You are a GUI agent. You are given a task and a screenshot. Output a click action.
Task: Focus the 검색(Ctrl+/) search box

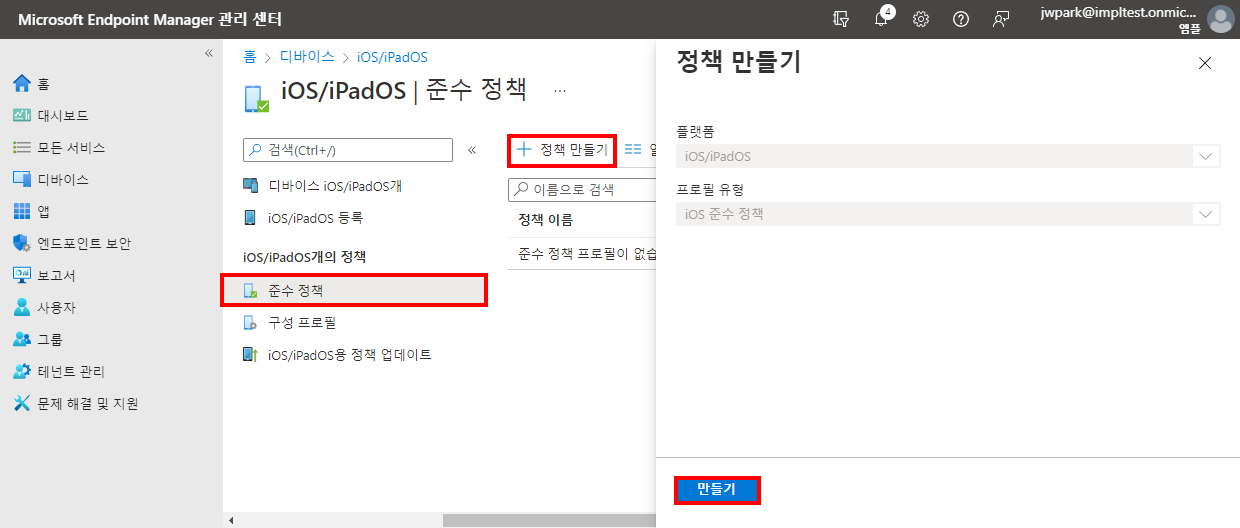[x=348, y=150]
